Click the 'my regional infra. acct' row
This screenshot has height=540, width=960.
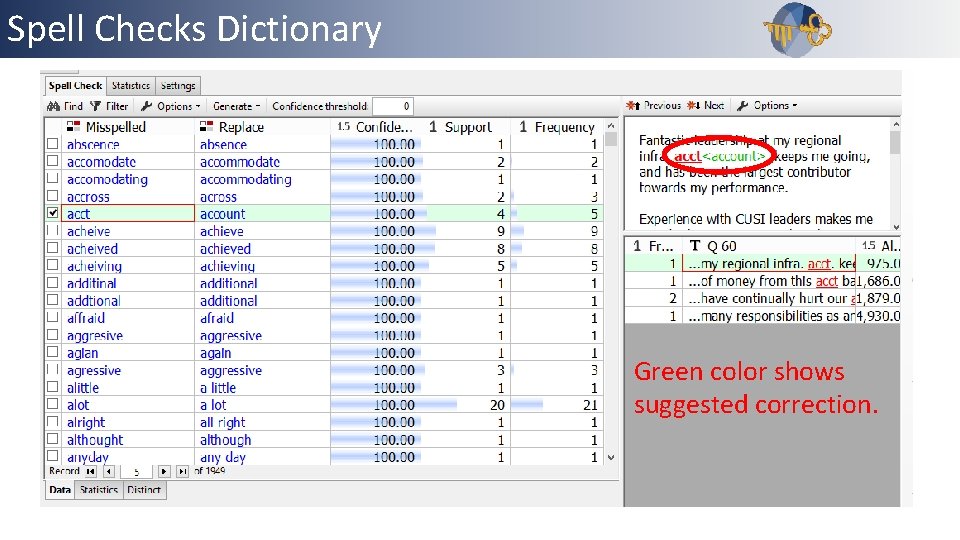[762, 264]
